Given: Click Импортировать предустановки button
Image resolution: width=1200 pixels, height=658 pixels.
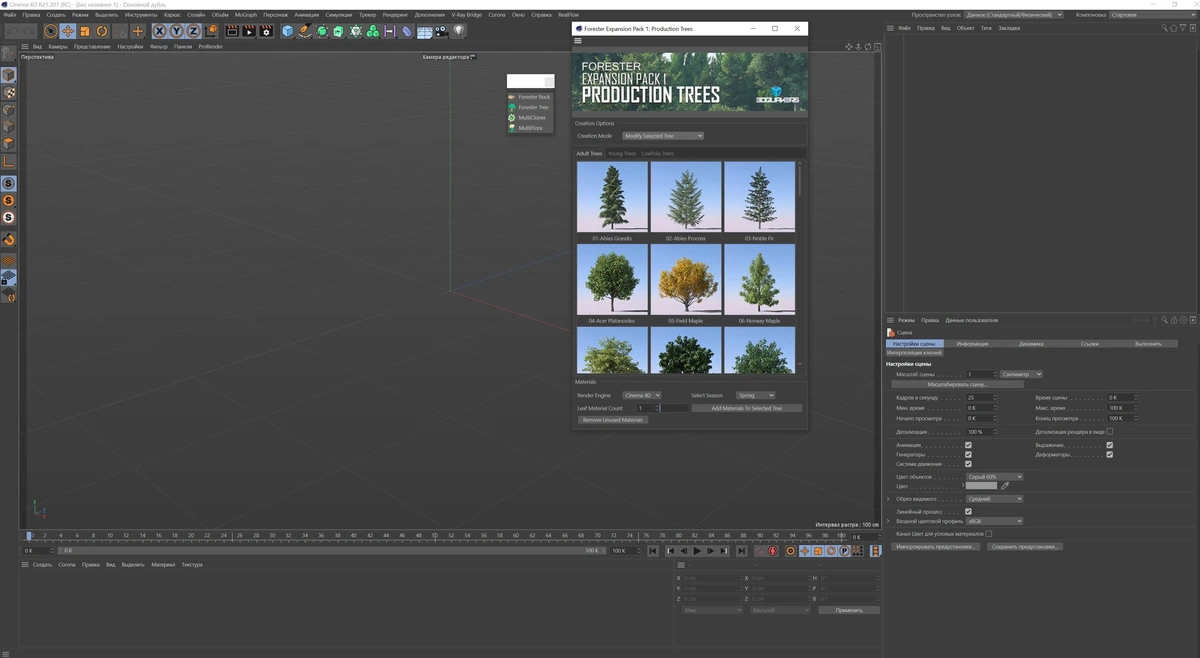Looking at the screenshot, I should click(x=936, y=547).
